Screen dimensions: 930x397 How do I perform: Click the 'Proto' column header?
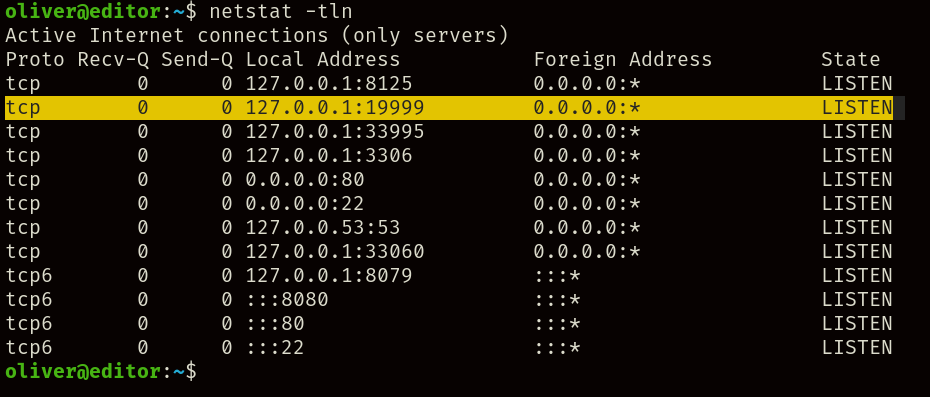coord(35,59)
